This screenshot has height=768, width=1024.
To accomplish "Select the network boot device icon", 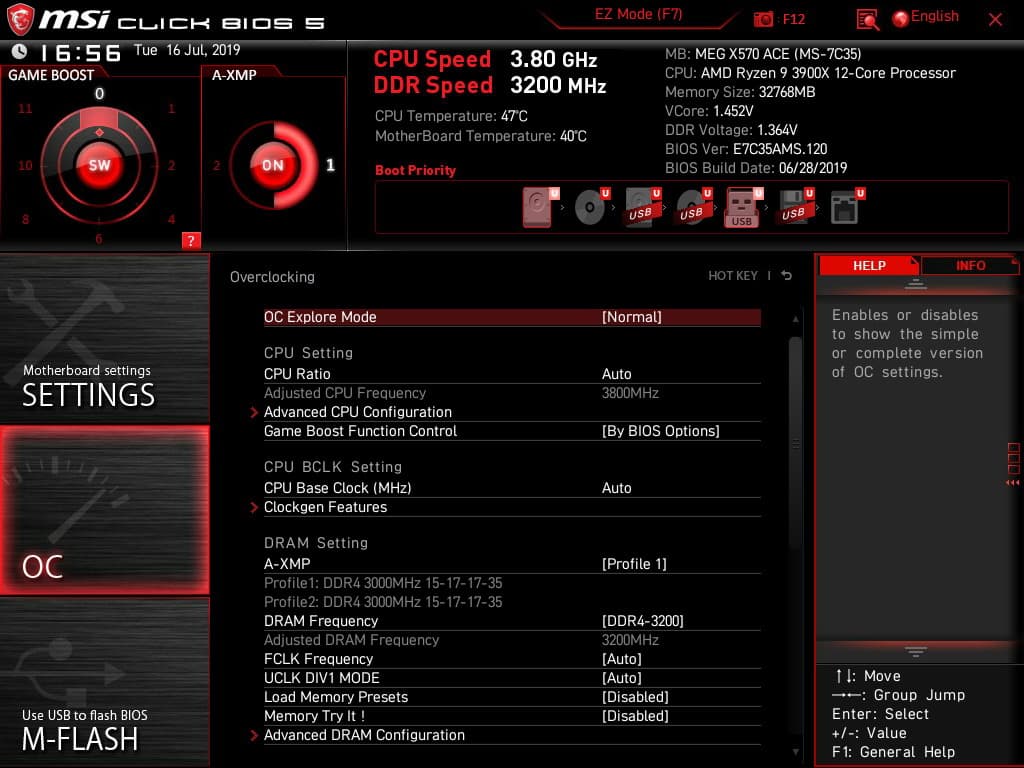I will point(846,207).
